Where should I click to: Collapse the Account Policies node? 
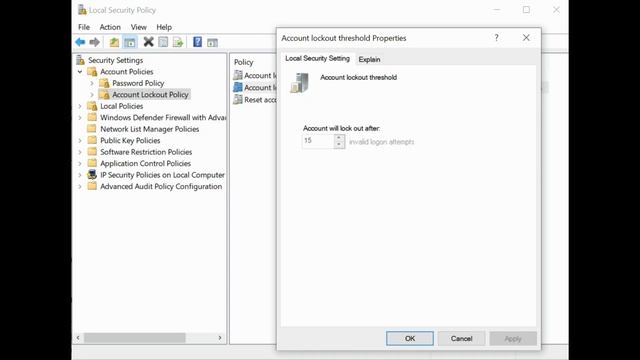[x=80, y=72]
